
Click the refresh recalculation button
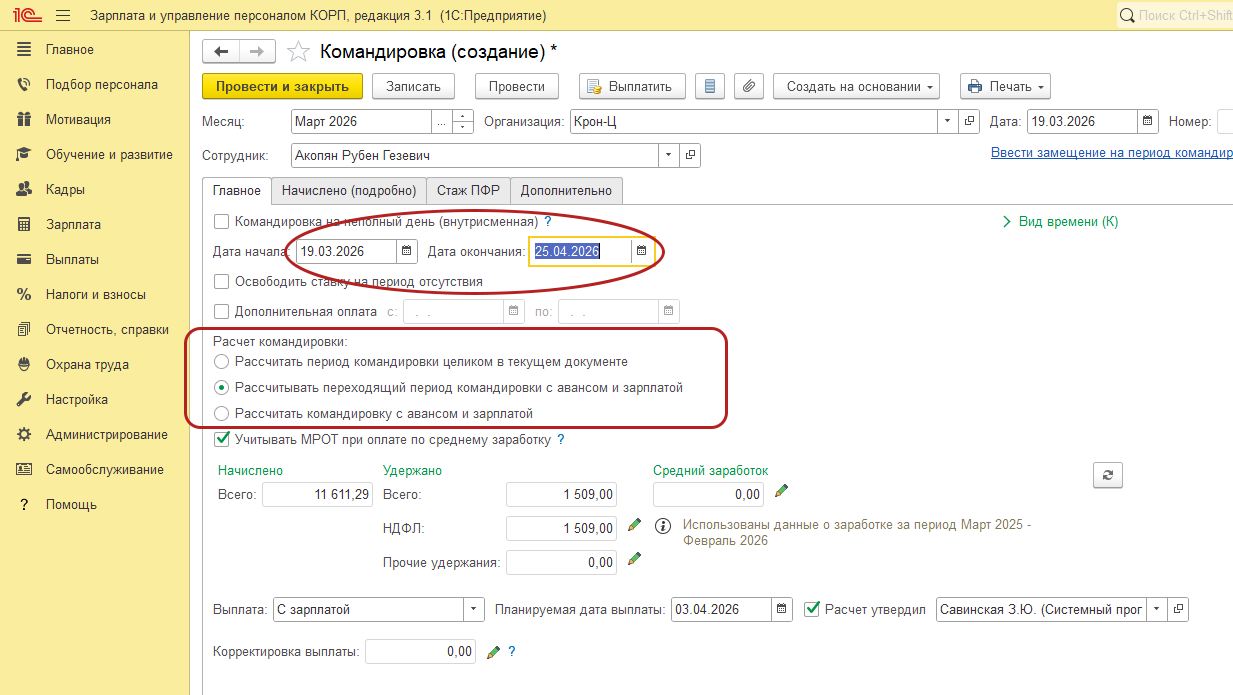click(x=1107, y=475)
